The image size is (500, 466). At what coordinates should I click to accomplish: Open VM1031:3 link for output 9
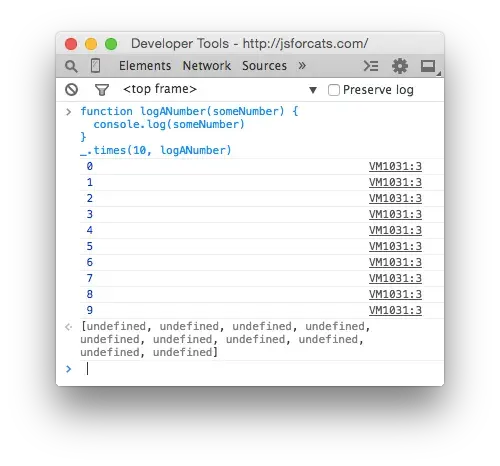(395, 310)
